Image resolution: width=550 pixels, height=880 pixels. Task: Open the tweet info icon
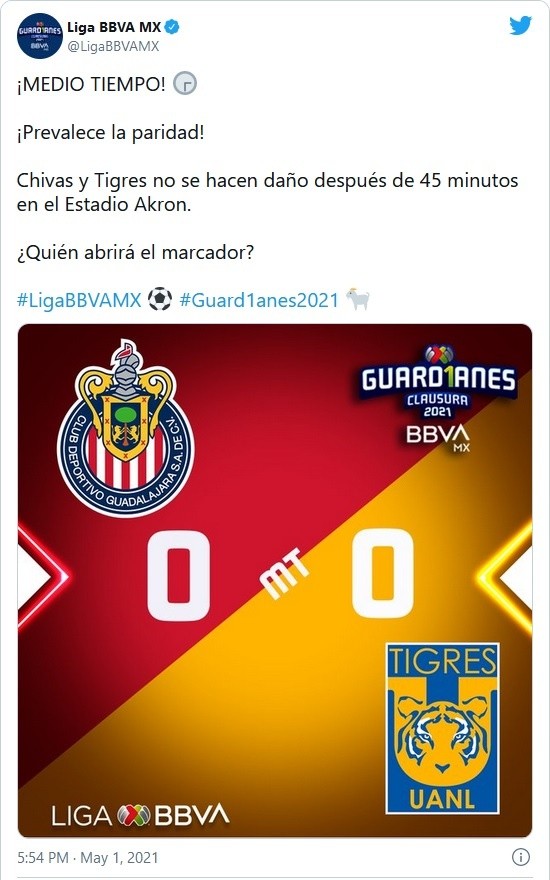click(x=521, y=857)
